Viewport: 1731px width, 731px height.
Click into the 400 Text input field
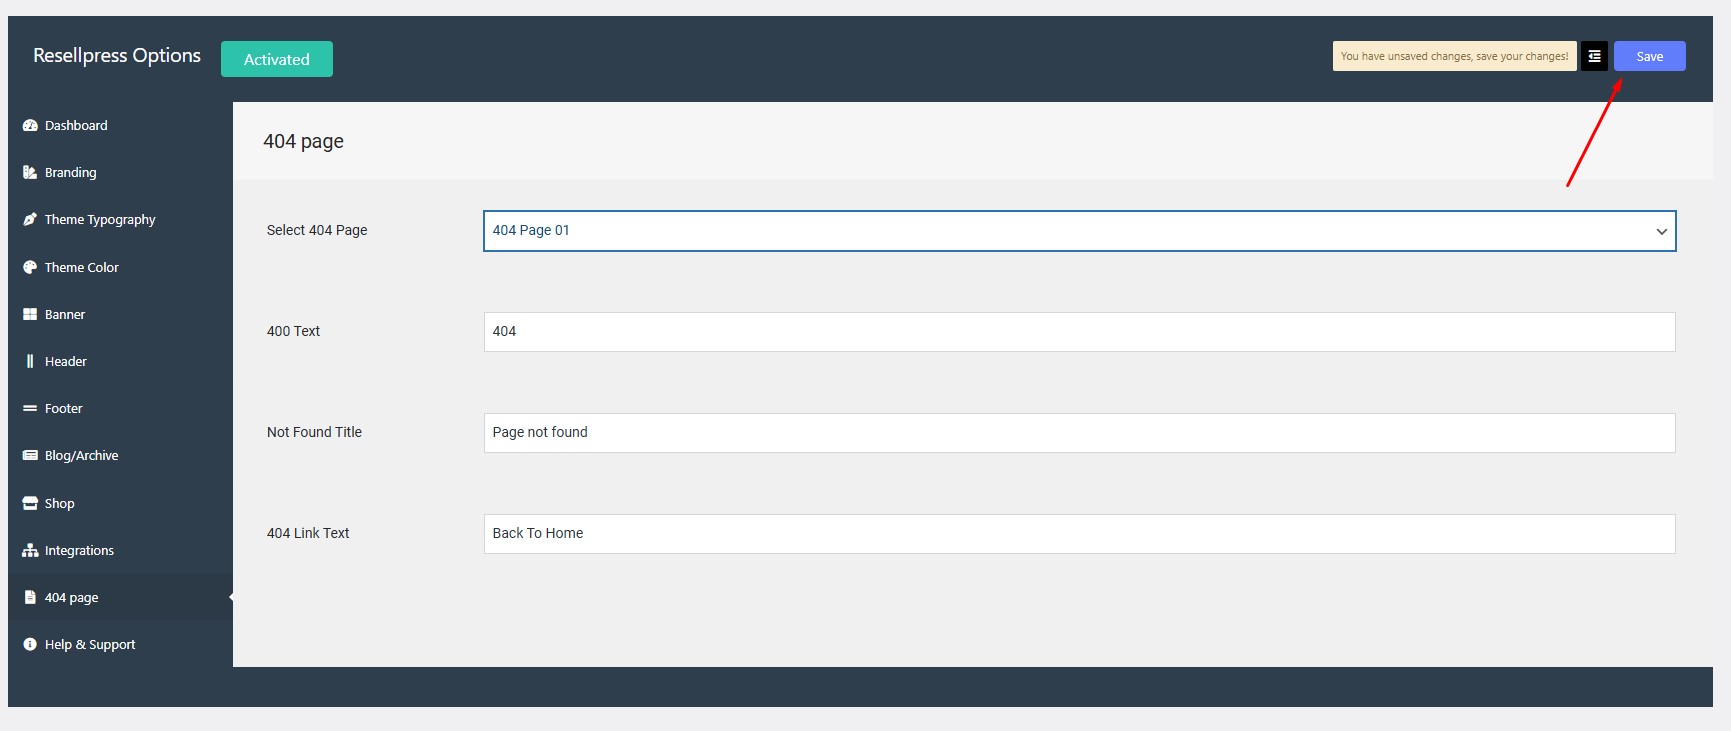click(x=1079, y=332)
